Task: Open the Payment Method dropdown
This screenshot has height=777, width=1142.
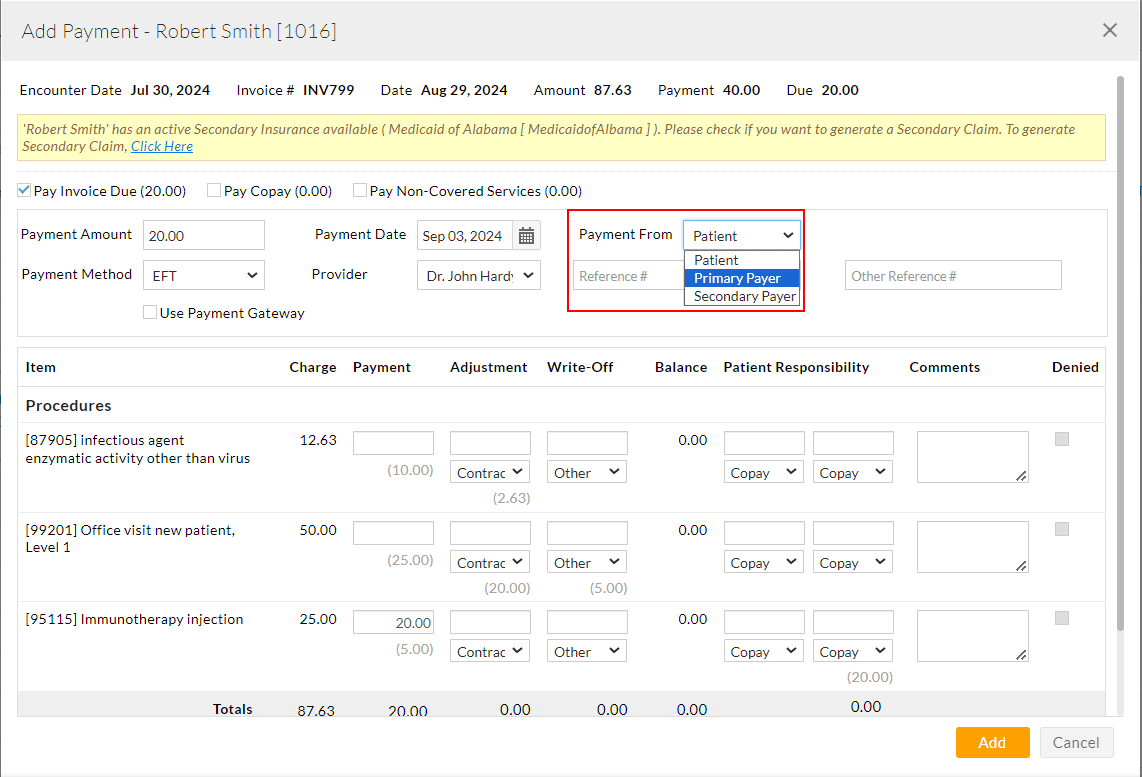Action: [203, 274]
